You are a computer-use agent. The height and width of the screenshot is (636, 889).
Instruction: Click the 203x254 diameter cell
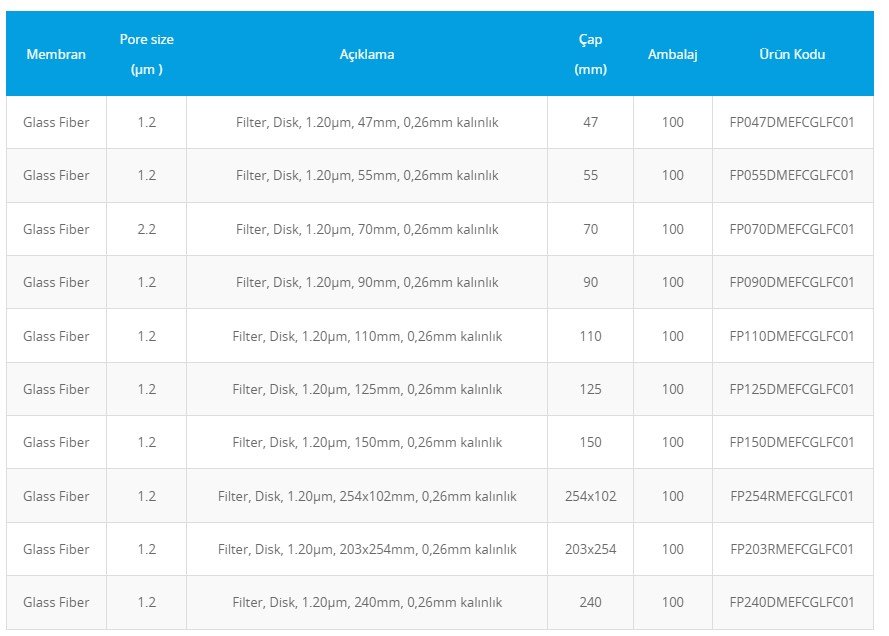click(590, 549)
